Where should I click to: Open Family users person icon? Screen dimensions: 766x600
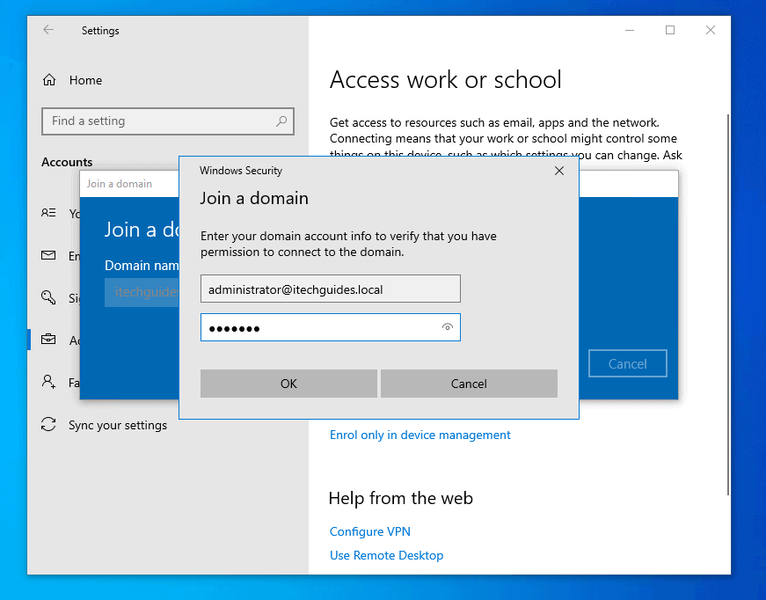click(x=48, y=381)
